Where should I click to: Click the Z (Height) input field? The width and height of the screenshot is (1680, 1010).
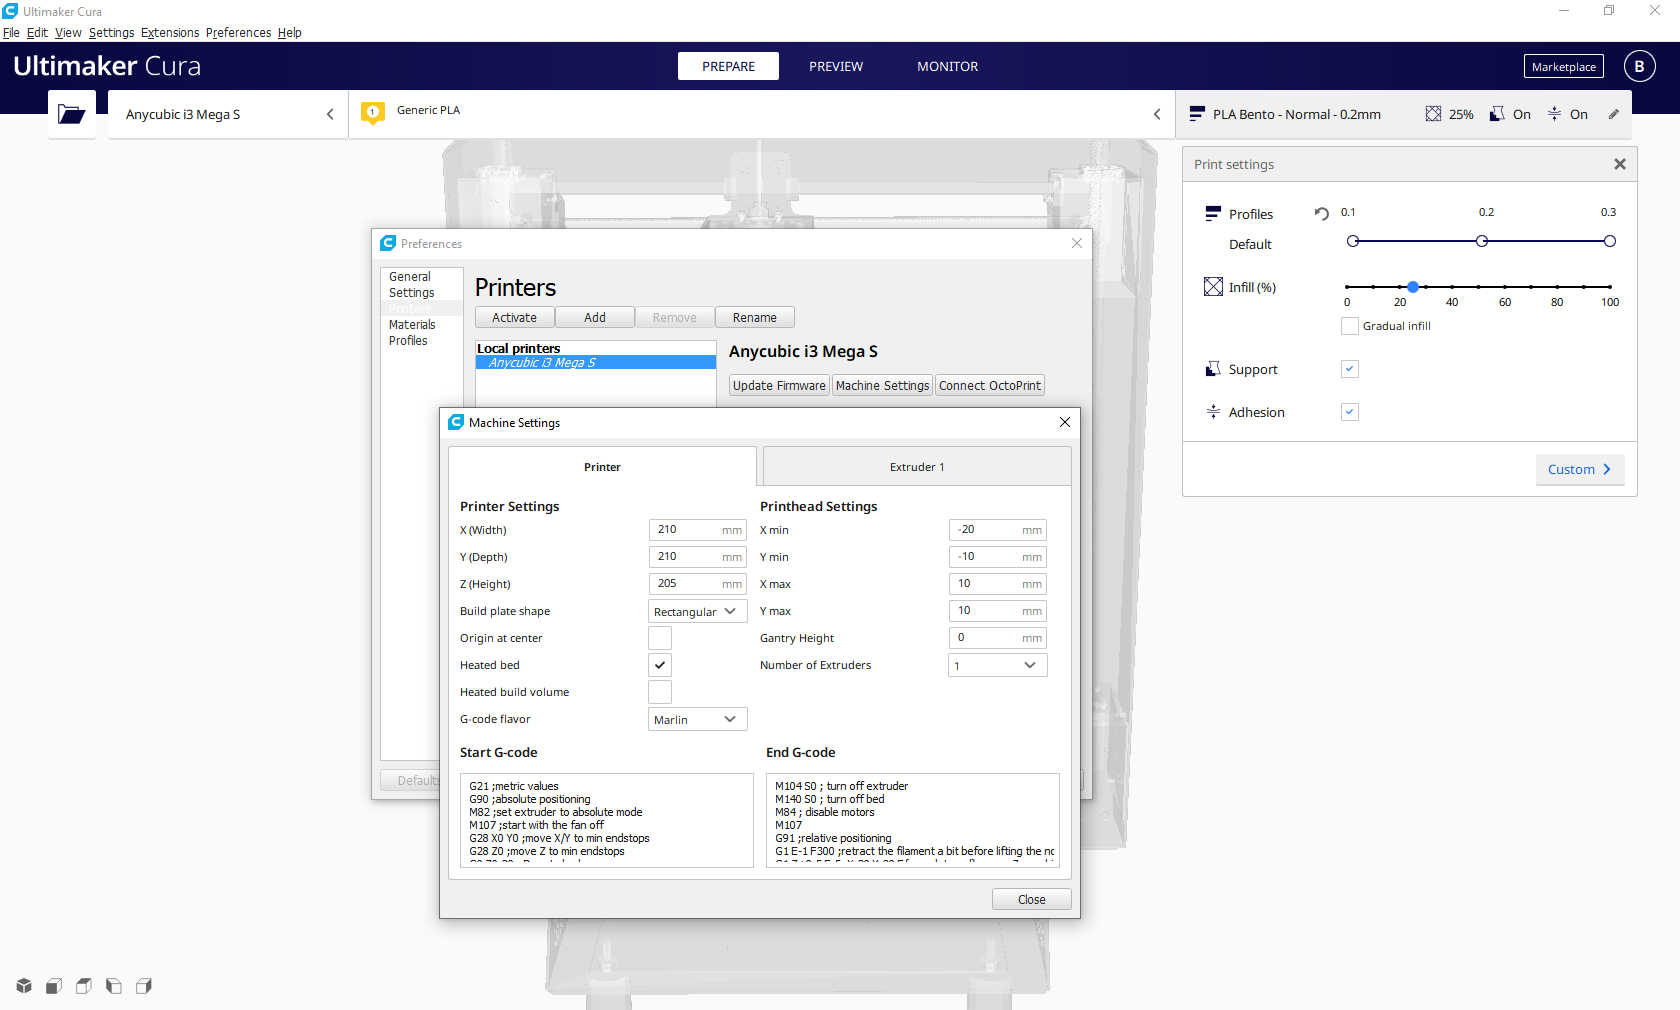pyautogui.click(x=698, y=584)
